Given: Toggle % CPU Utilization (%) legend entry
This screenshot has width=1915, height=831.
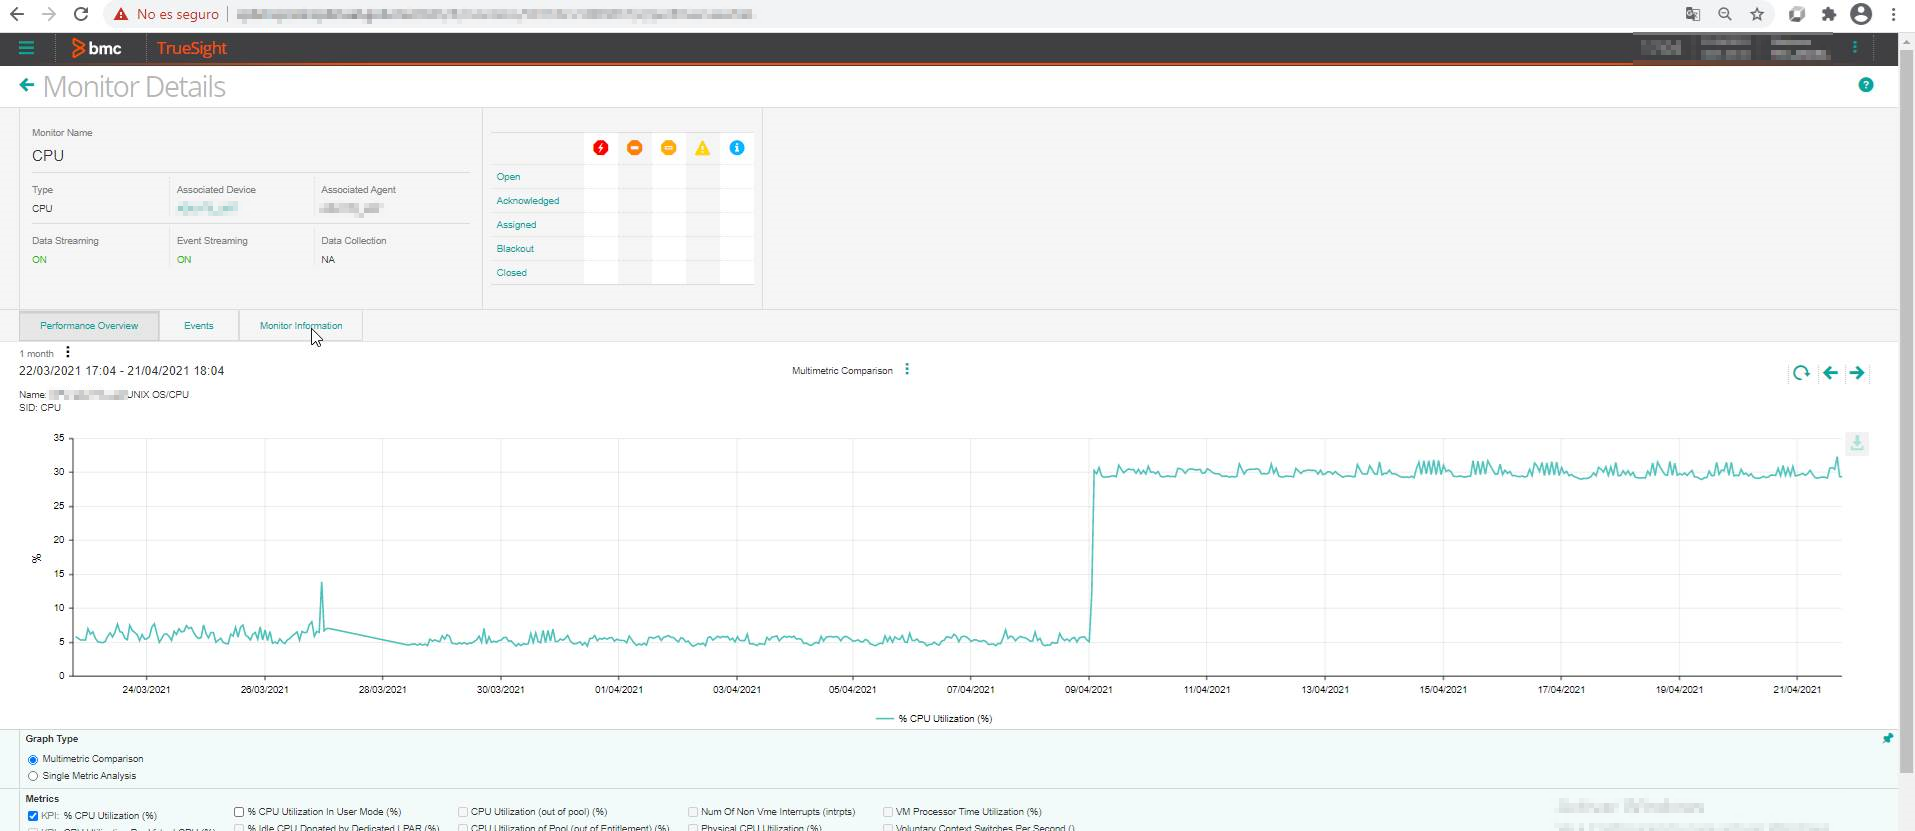Looking at the screenshot, I should coord(934,719).
